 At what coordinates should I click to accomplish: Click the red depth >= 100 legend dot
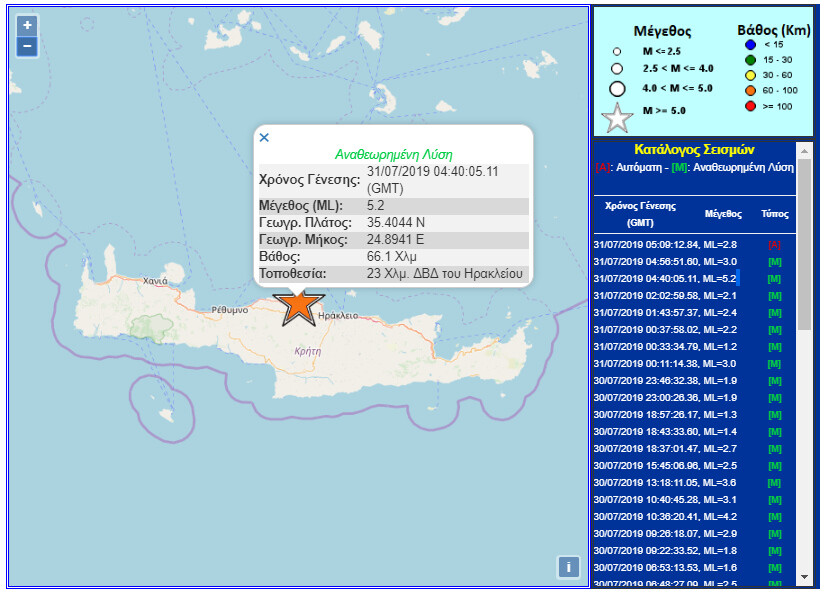click(x=751, y=107)
